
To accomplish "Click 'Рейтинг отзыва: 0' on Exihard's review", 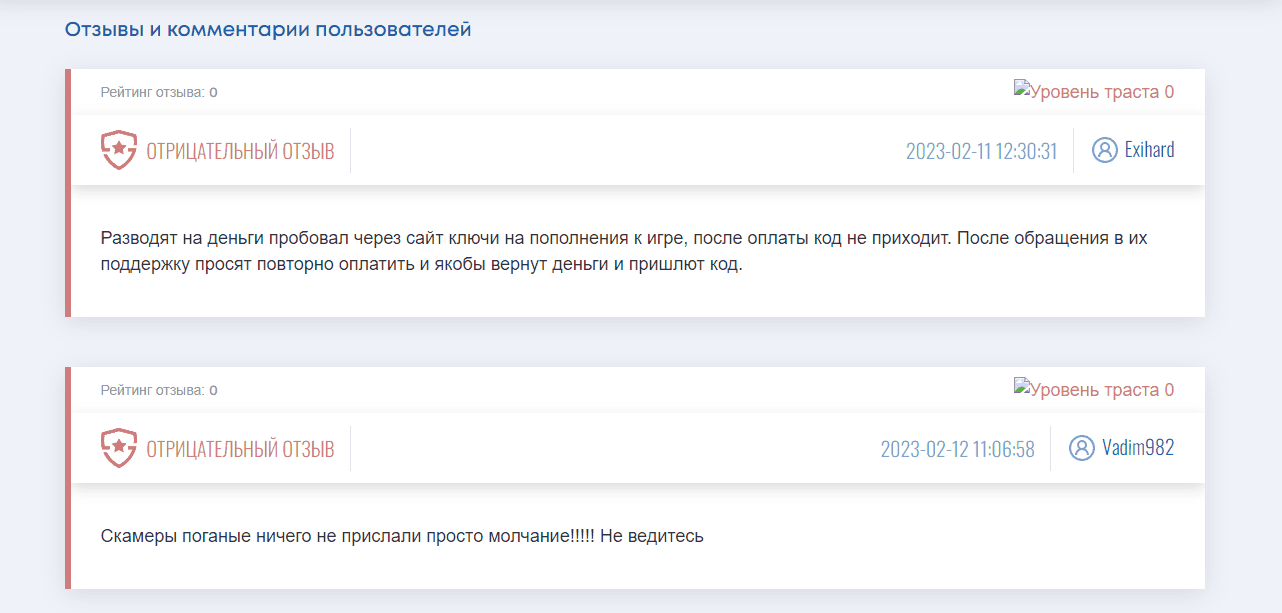I will 159,93.
